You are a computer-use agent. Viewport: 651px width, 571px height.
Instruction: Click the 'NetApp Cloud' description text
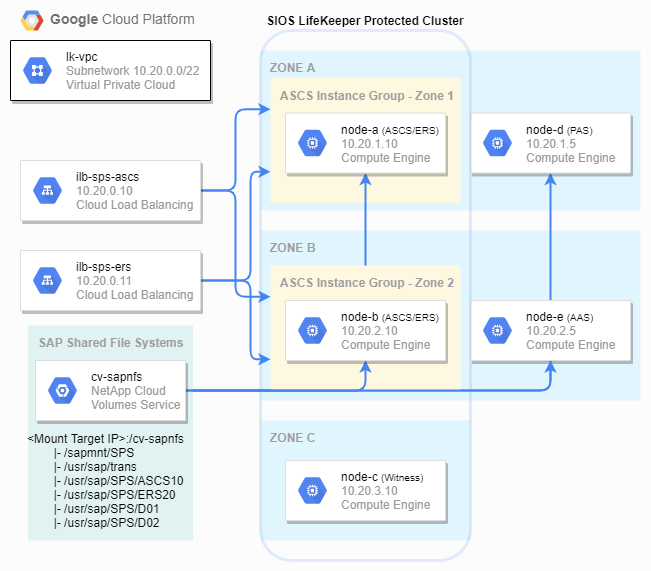coord(128,391)
